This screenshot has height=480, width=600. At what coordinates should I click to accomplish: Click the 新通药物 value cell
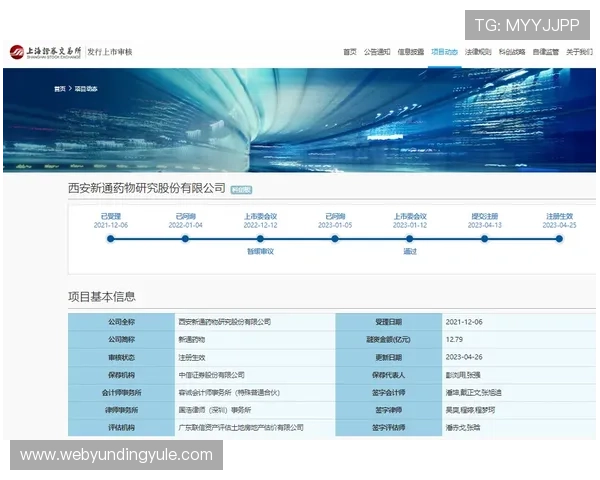click(255, 340)
